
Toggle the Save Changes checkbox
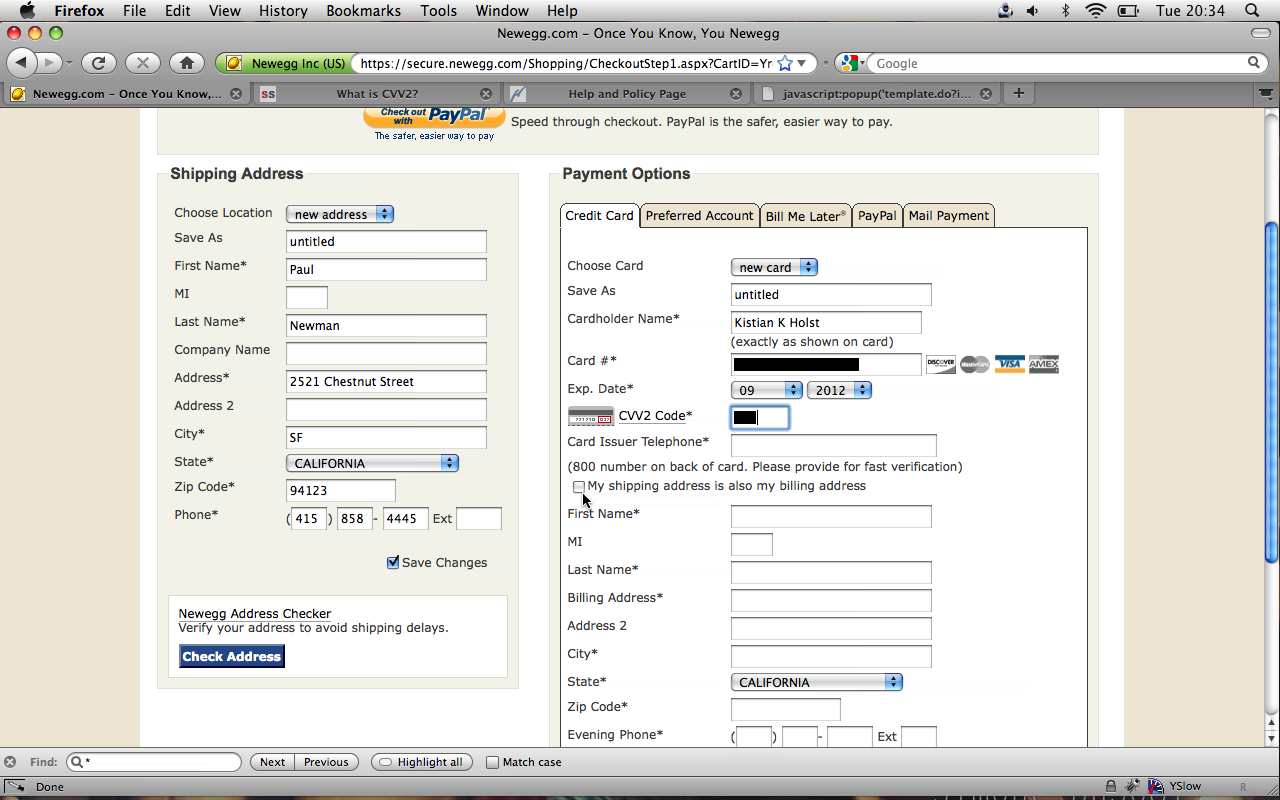click(393, 562)
